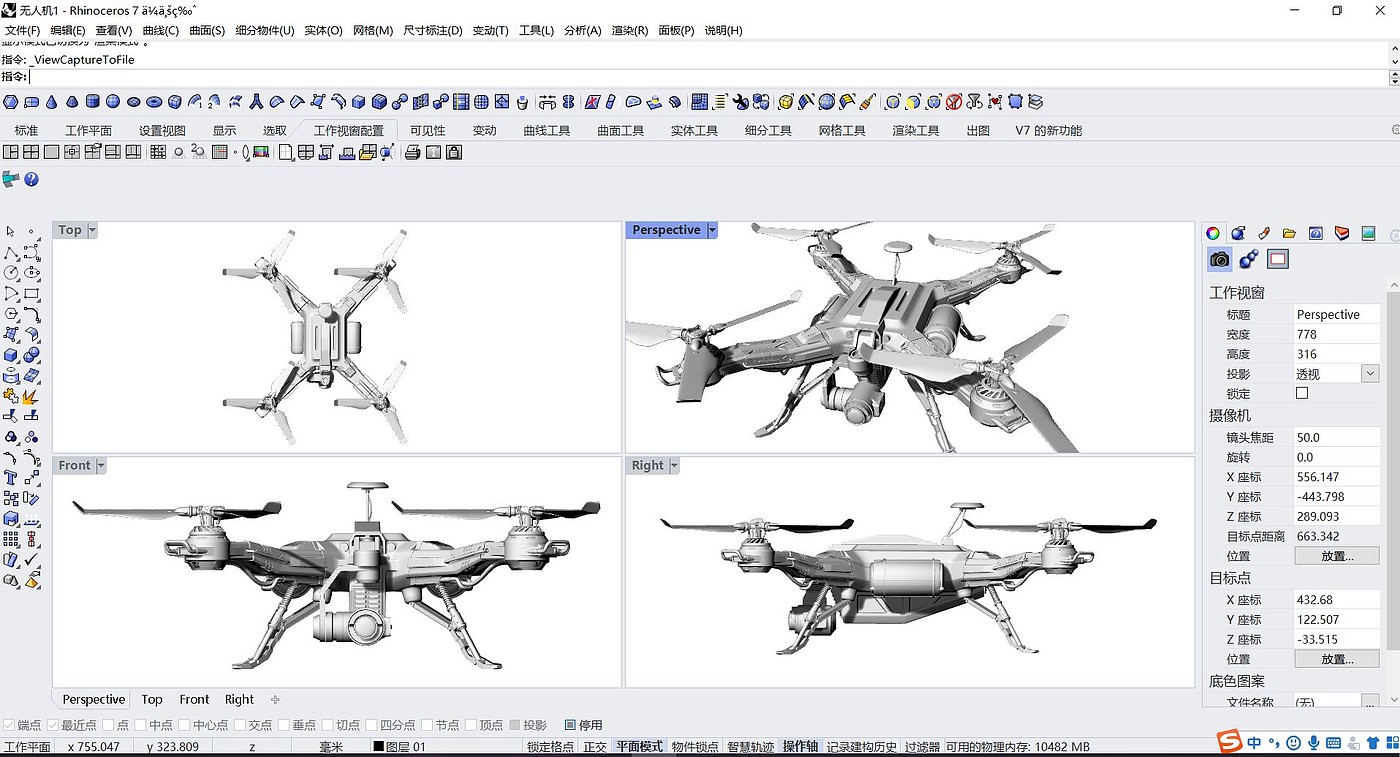This screenshot has width=1400, height=757.
Task: Click the torus solid tool icon
Action: [x=154, y=101]
